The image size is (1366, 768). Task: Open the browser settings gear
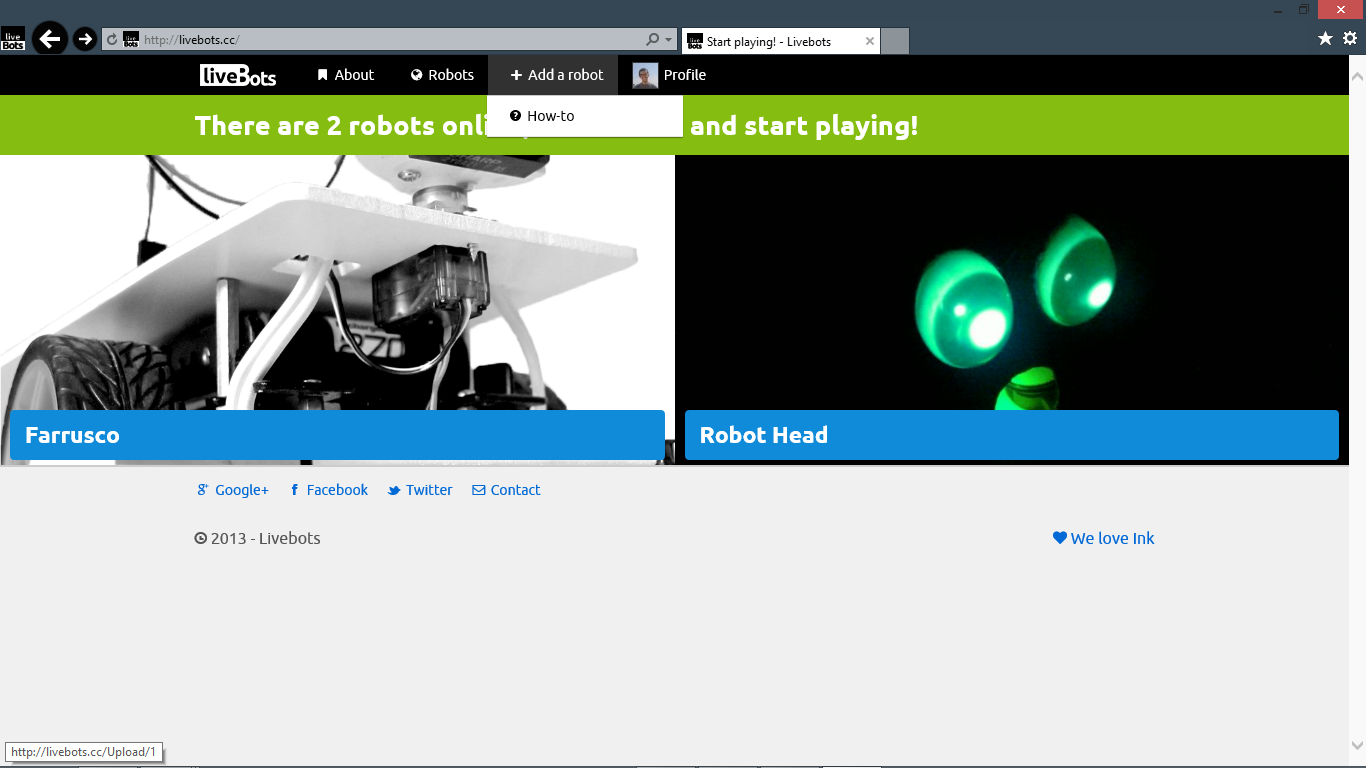[x=1350, y=37]
